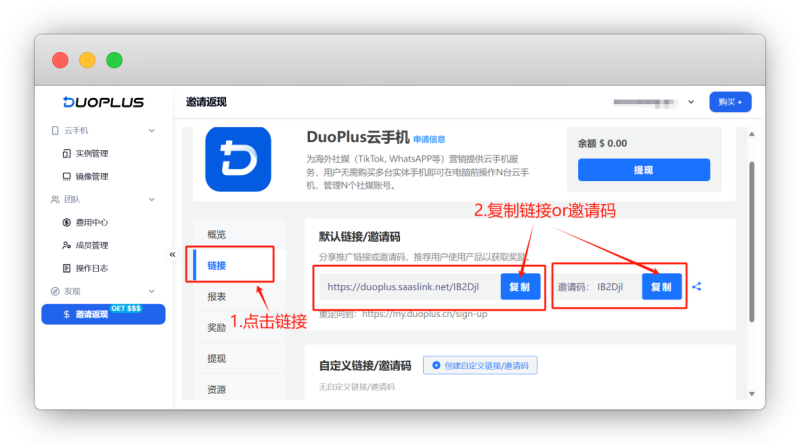Copy the invite code with 复制
This screenshot has height=444, width=800.
pyautogui.click(x=662, y=287)
